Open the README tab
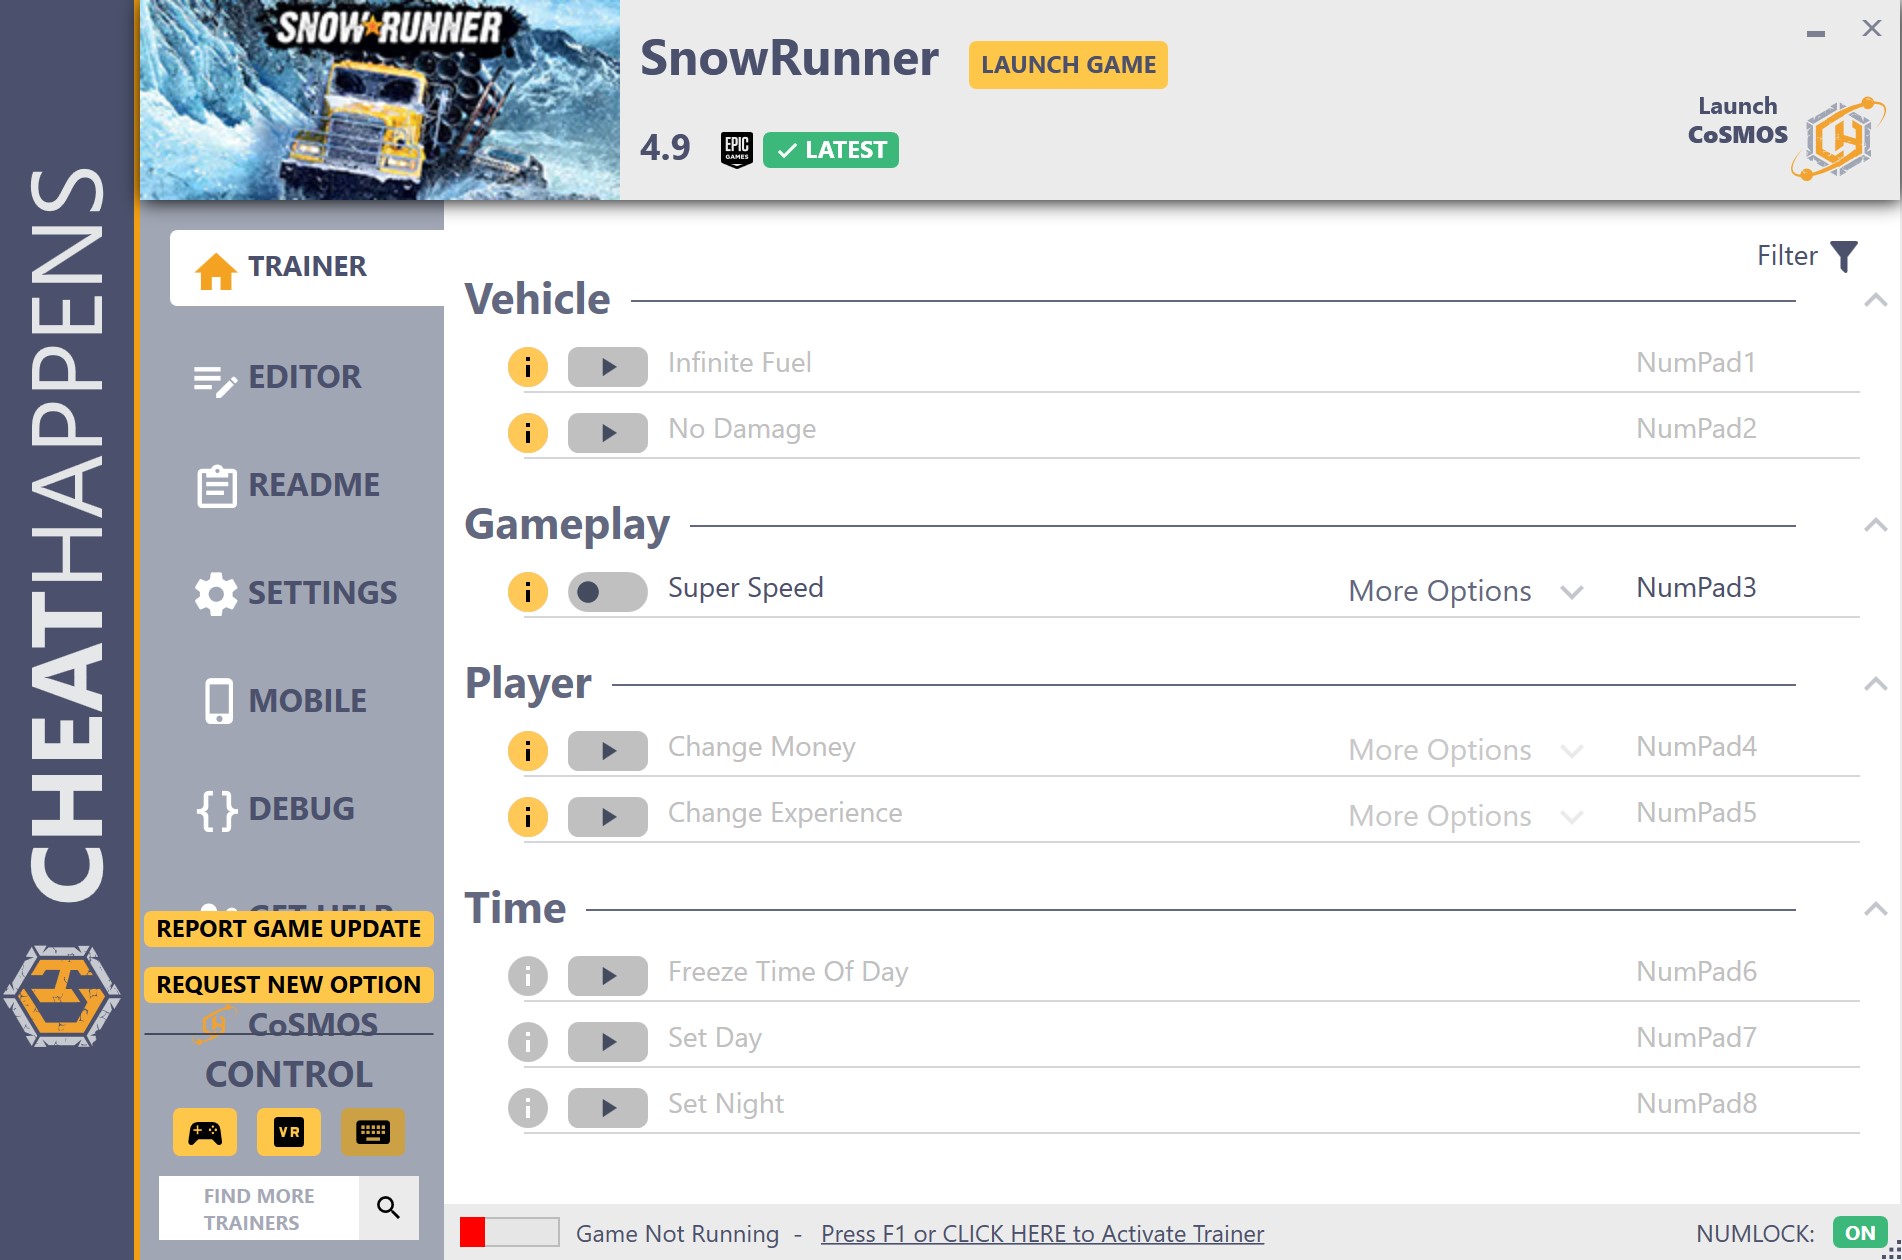1902x1260 pixels. coord(287,486)
